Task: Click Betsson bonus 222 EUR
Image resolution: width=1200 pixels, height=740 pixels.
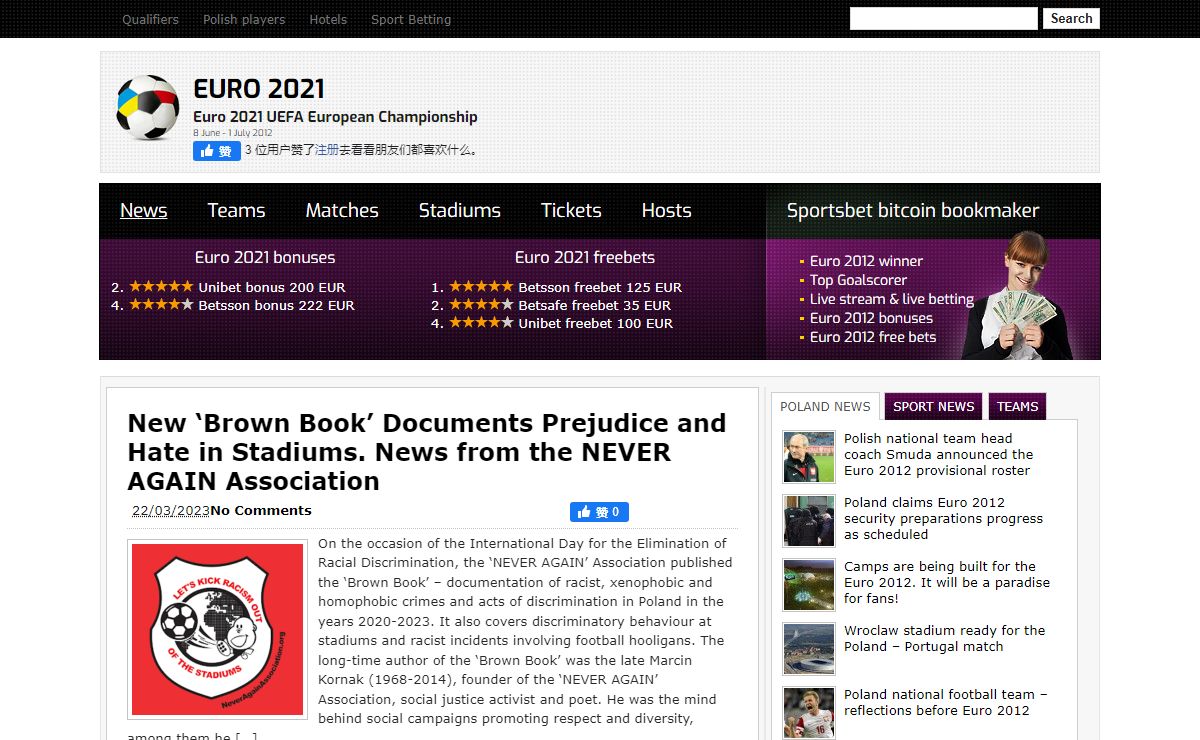Action: (277, 305)
